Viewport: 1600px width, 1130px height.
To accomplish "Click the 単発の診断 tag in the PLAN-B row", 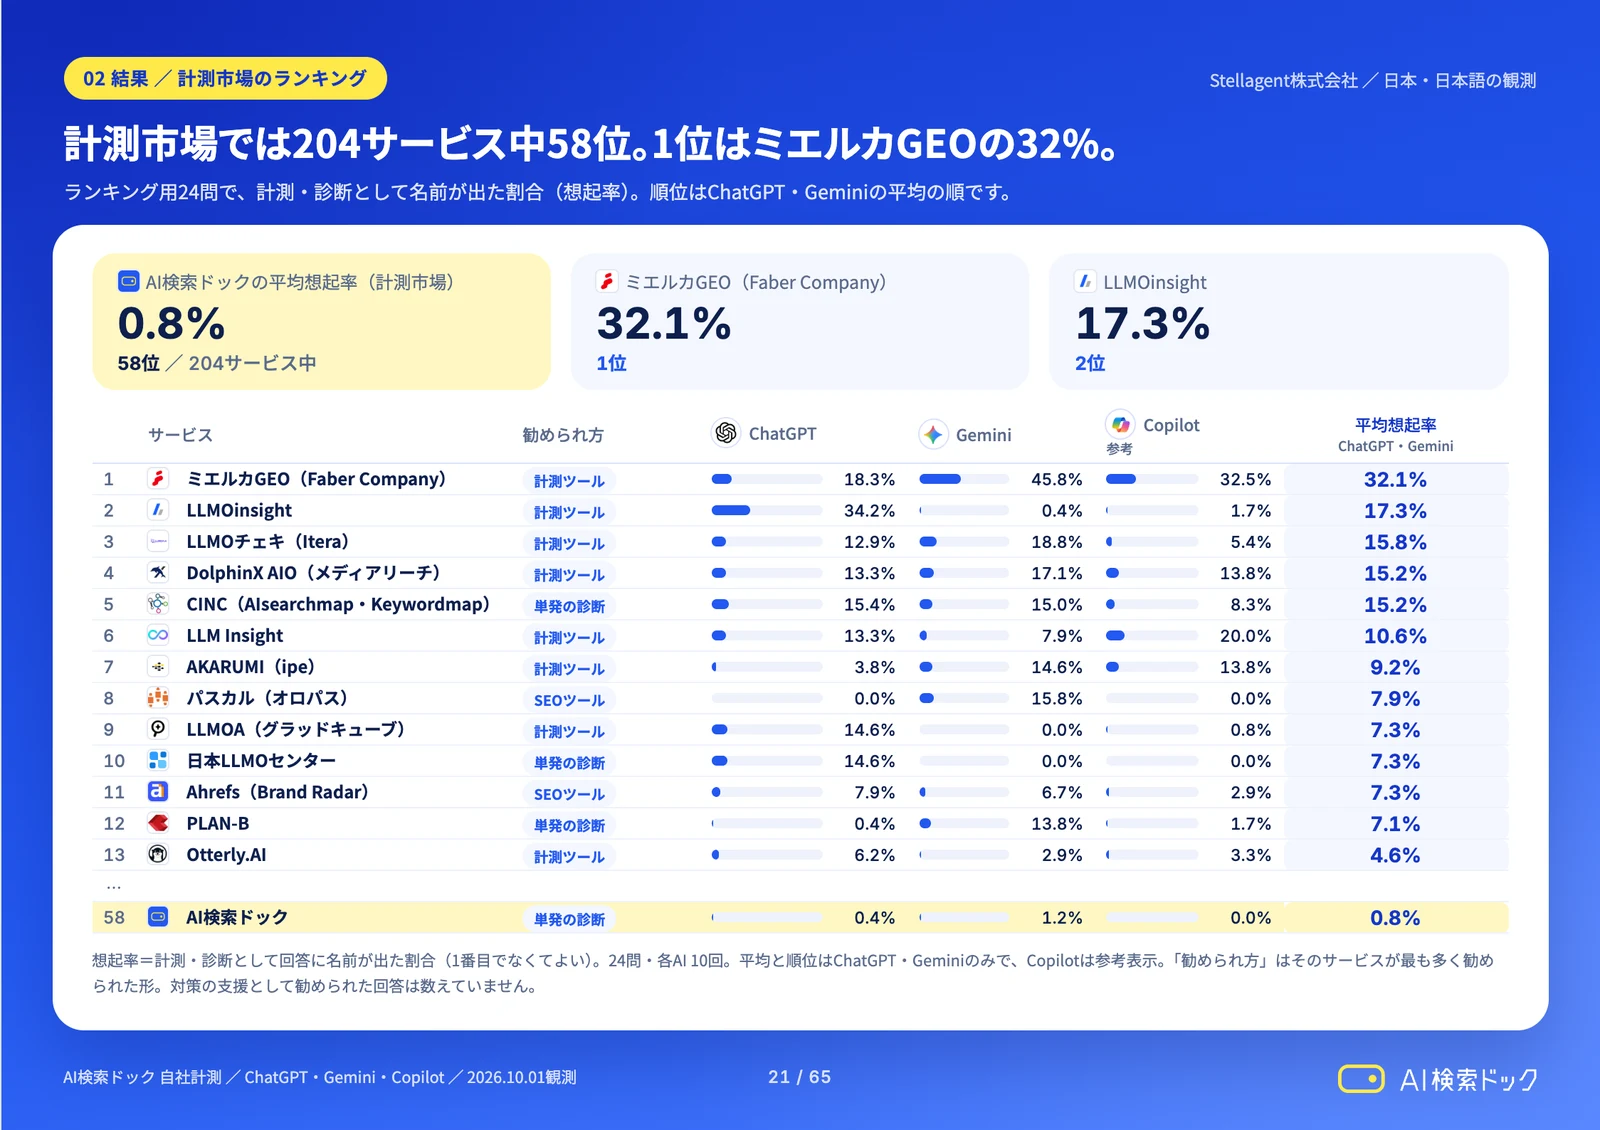I will (569, 825).
